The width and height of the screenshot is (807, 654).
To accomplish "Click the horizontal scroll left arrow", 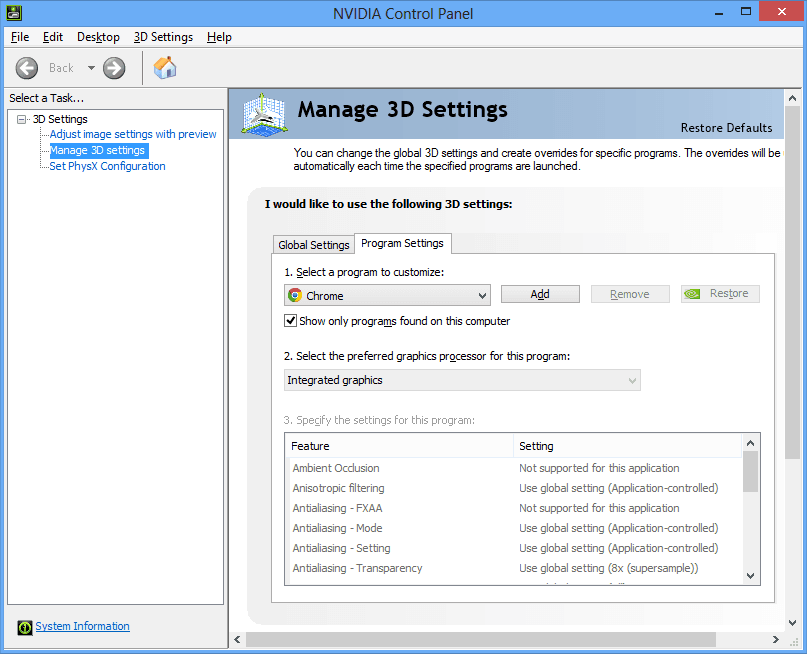I will click(x=237, y=640).
